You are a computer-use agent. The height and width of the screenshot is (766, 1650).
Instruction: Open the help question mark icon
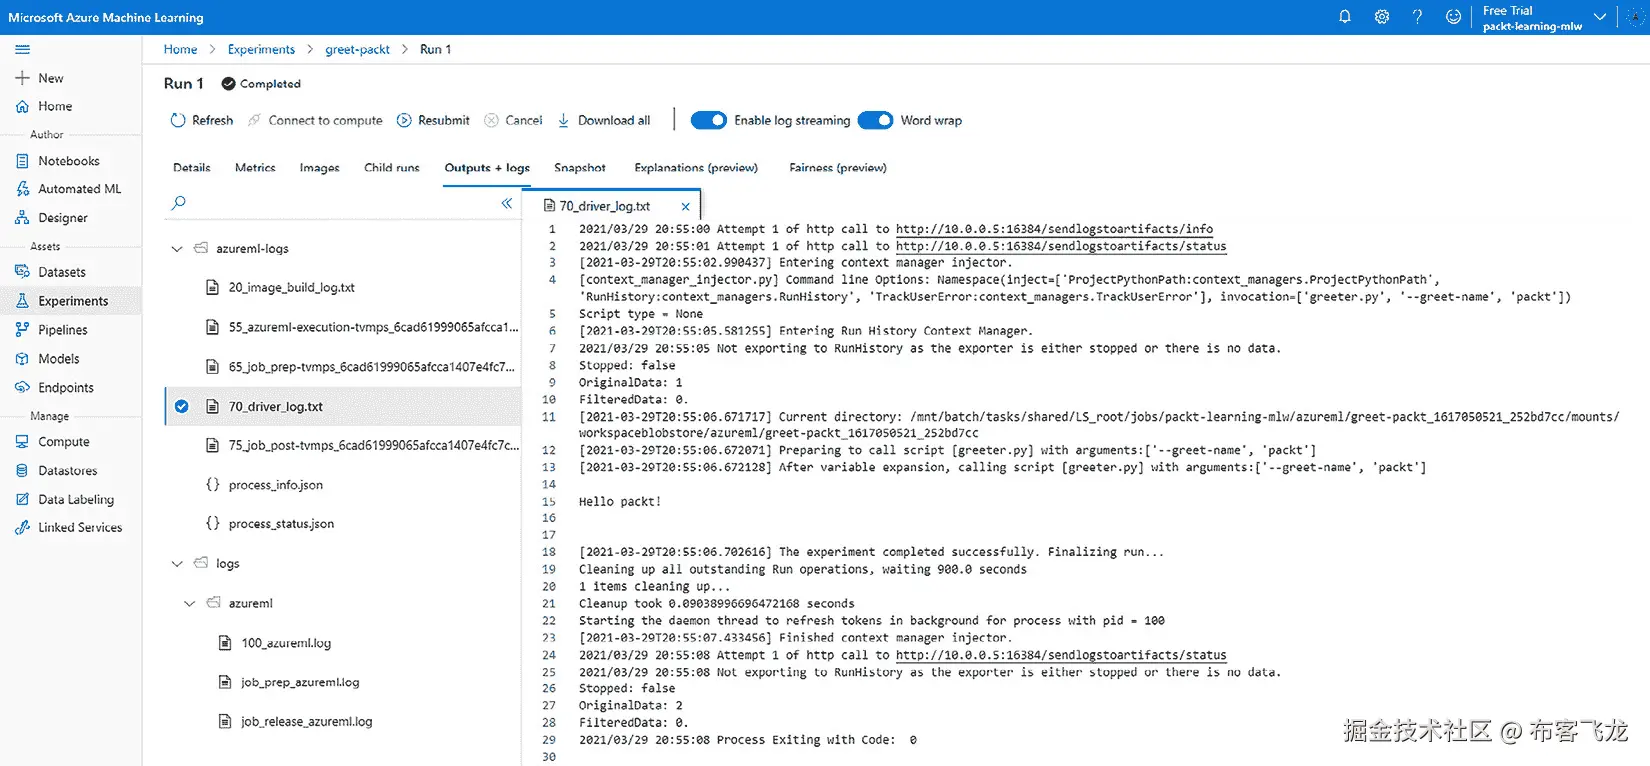(1417, 17)
